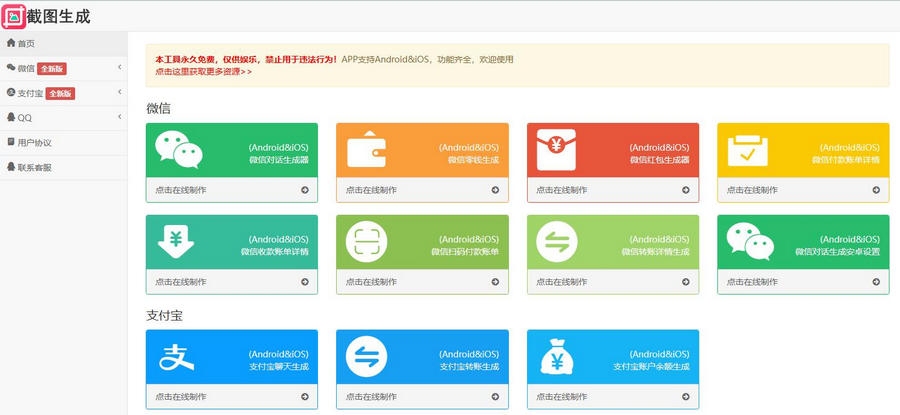Click the pink logo icon beside 截图生成
Screen dimensions: 900x415
[x=14, y=16]
